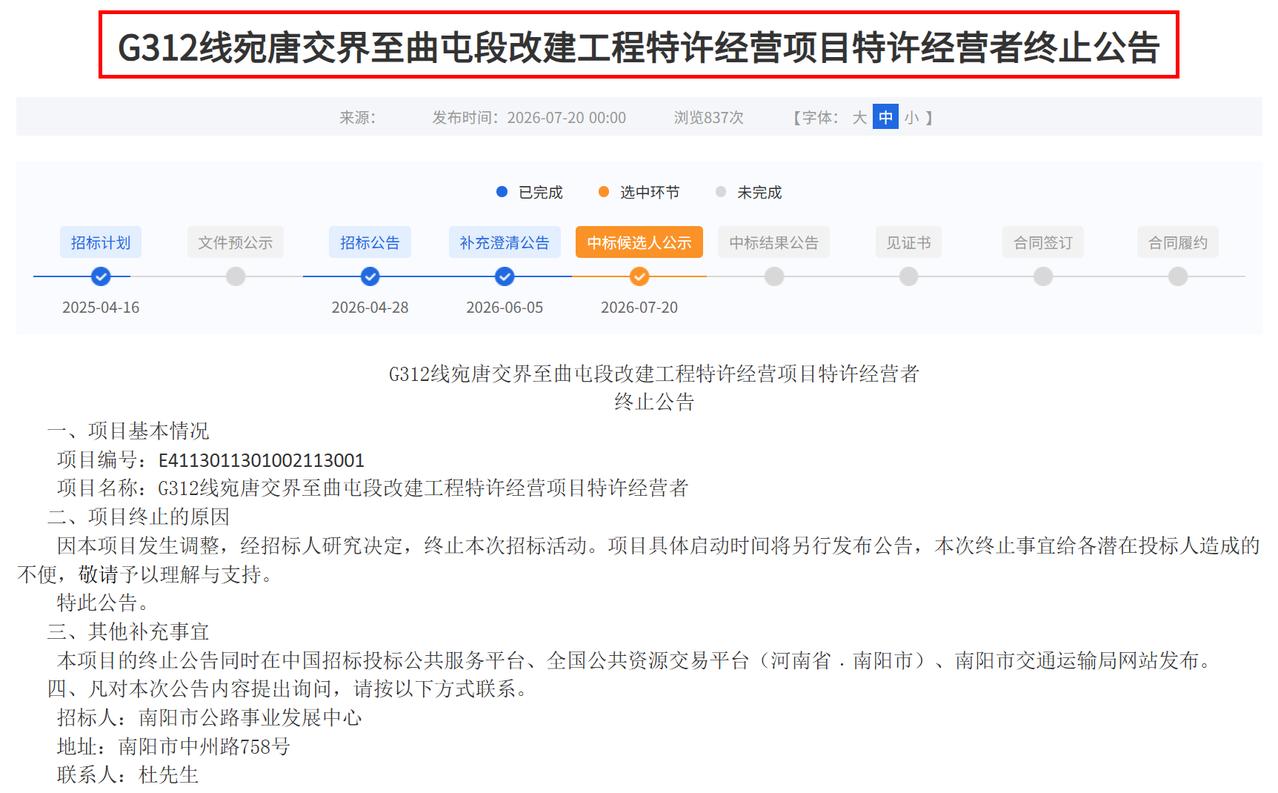Open the 中标候选人公示 stage tab
This screenshot has height=793, width=1278.
[x=639, y=242]
